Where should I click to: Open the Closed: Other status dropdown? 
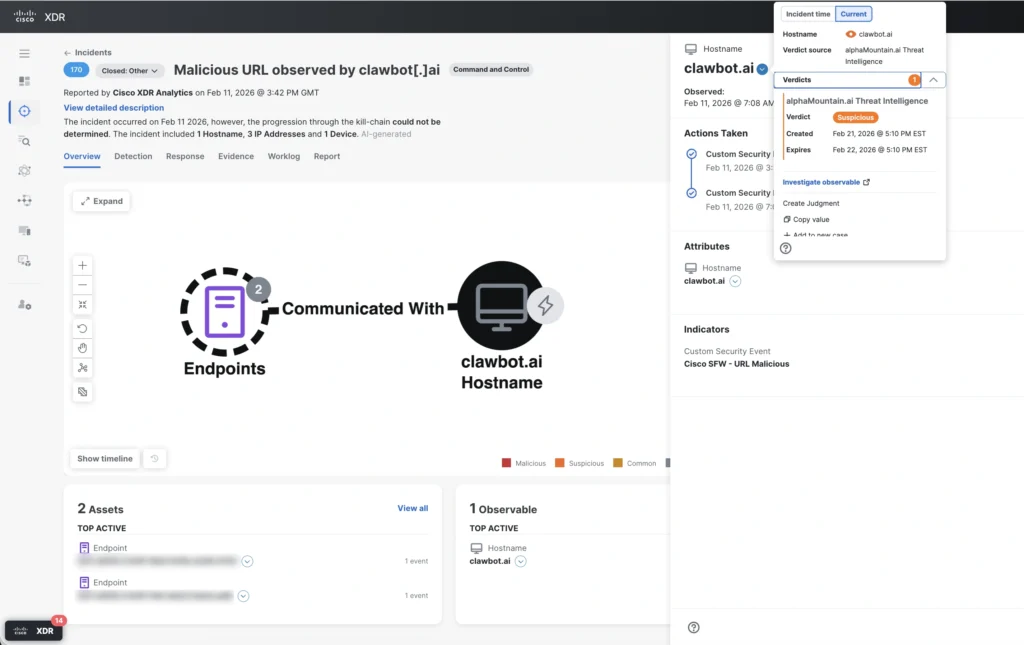(x=130, y=71)
